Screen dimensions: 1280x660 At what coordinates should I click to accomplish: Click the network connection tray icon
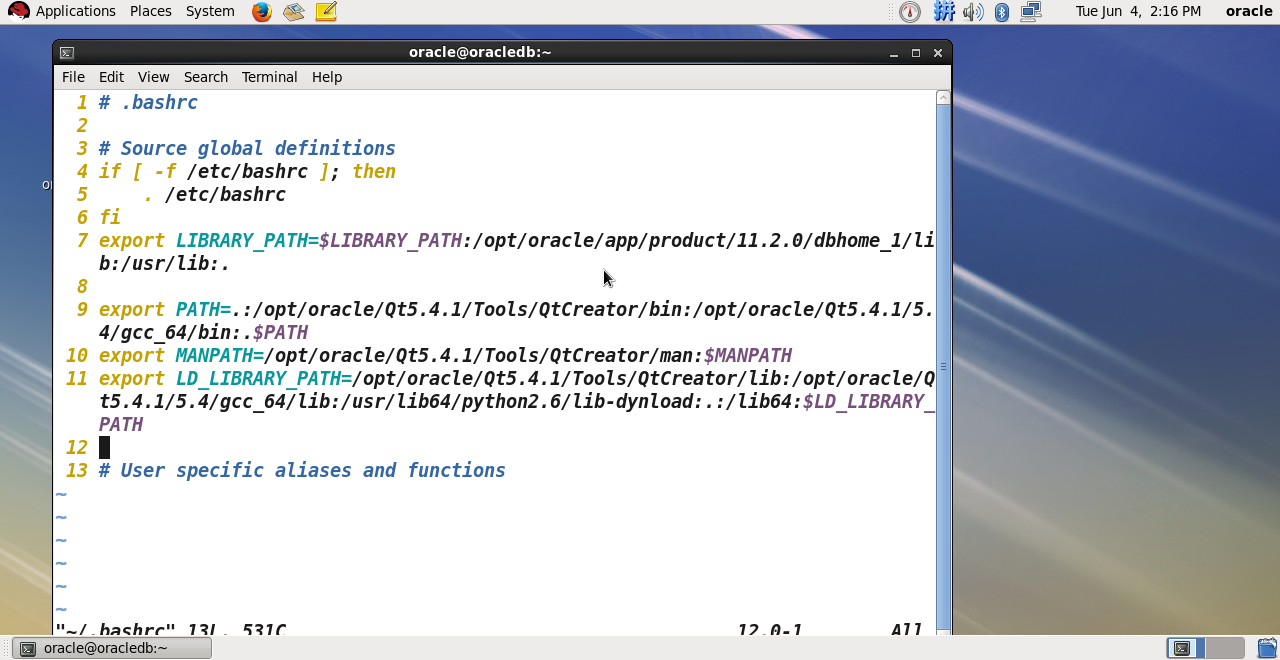tap(1031, 12)
